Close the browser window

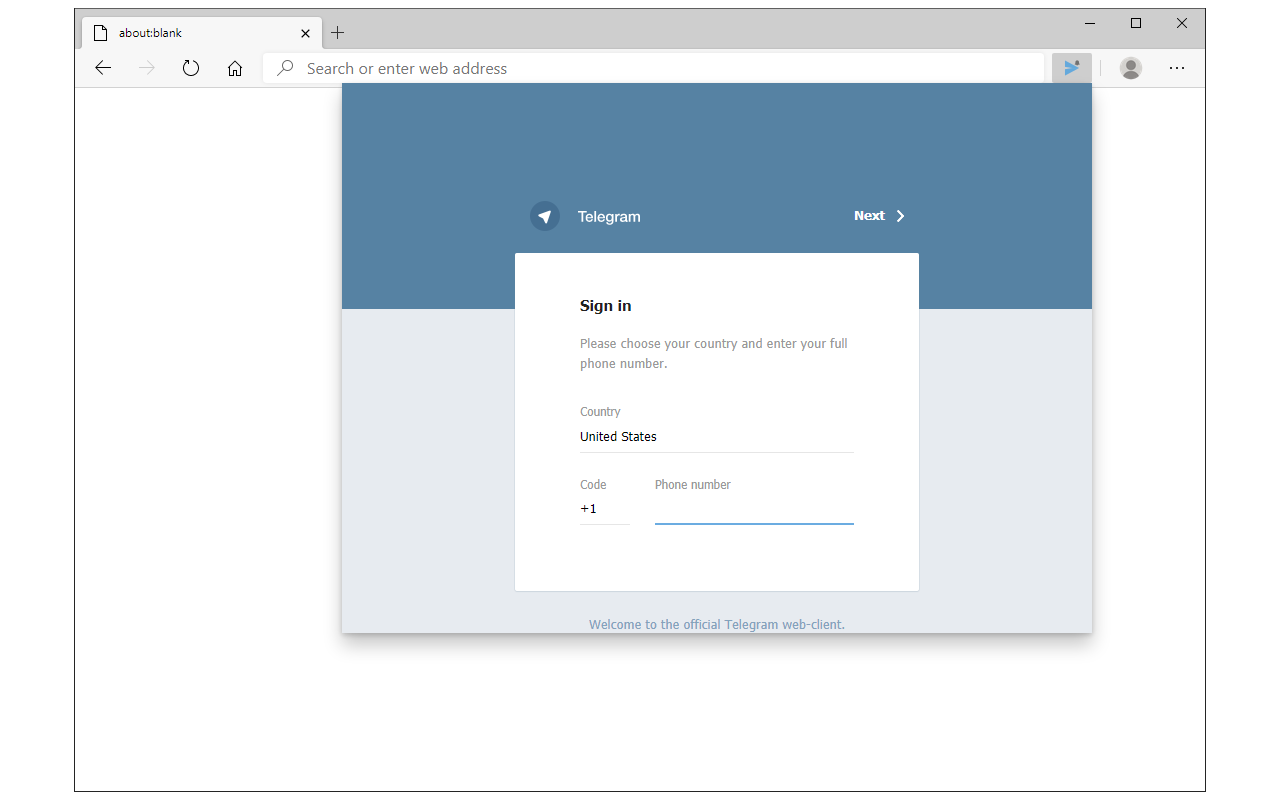[x=1182, y=23]
